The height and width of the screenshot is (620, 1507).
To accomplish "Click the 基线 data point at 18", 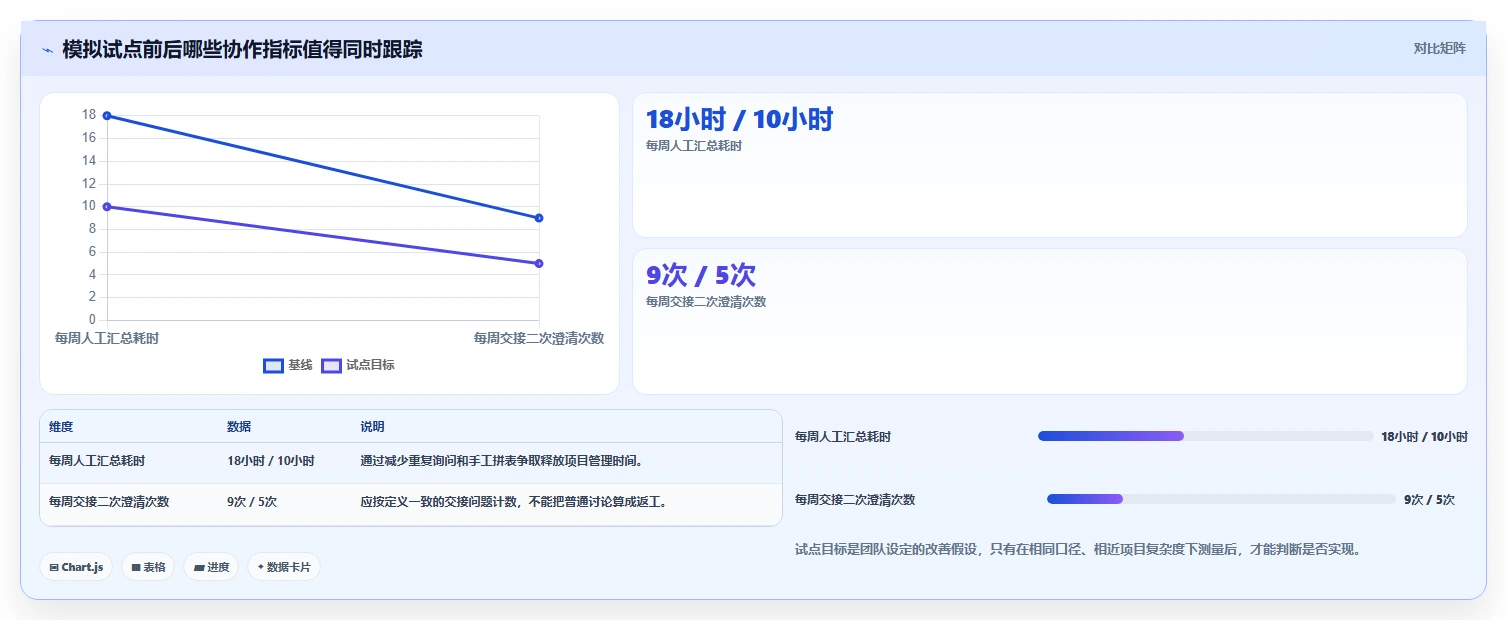I will 107,116.
